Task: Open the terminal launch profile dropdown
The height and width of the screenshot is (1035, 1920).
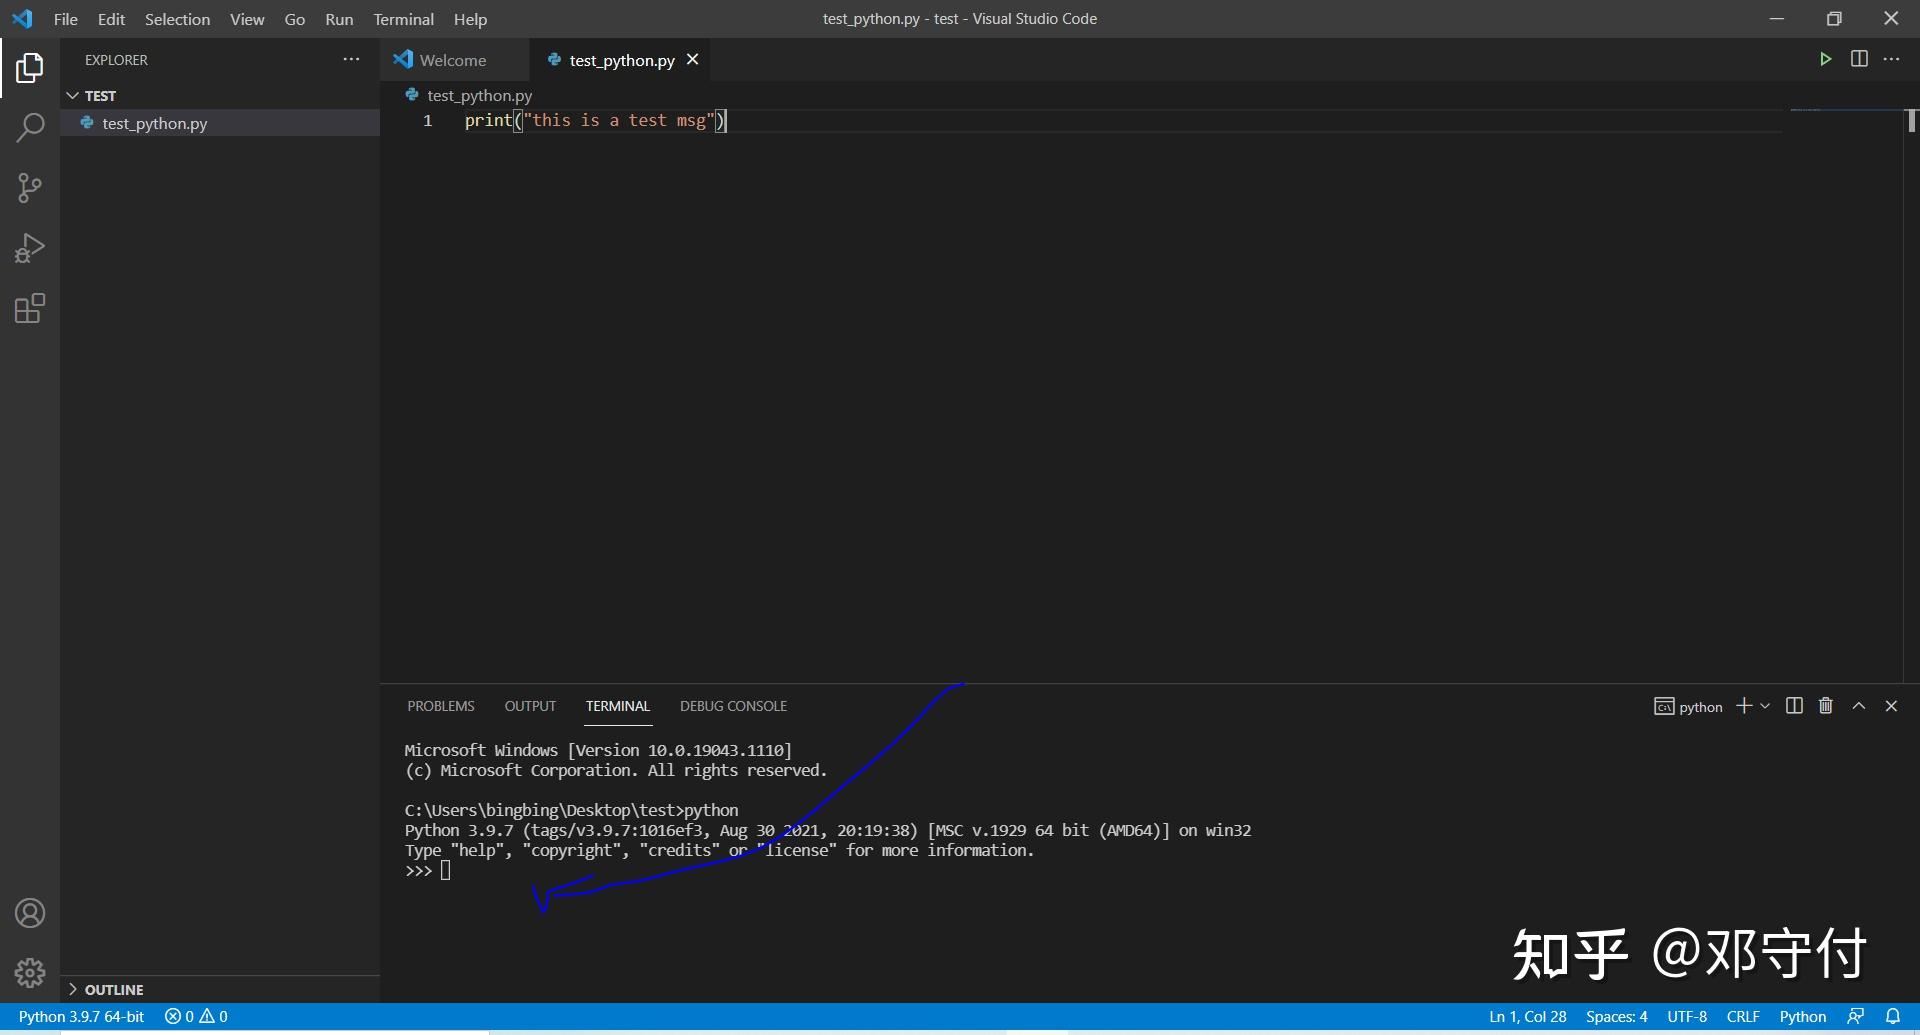Action: (x=1767, y=706)
